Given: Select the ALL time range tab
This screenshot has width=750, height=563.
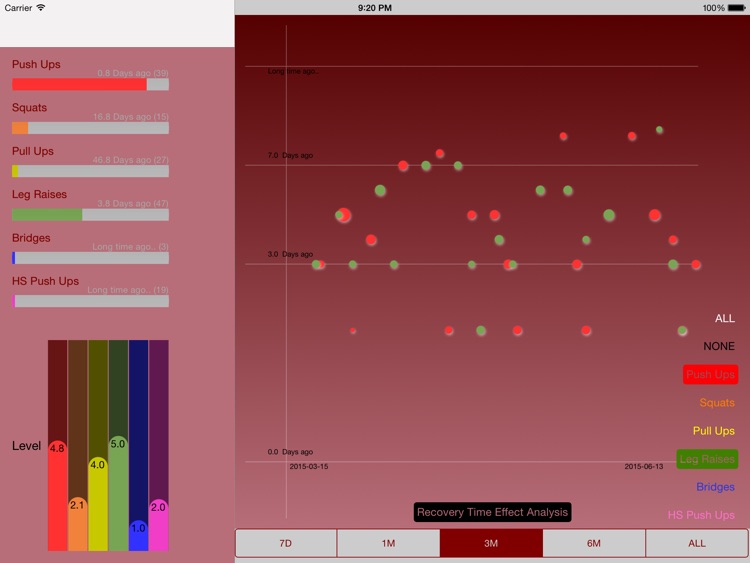Looking at the screenshot, I should pyautogui.click(x=697, y=543).
